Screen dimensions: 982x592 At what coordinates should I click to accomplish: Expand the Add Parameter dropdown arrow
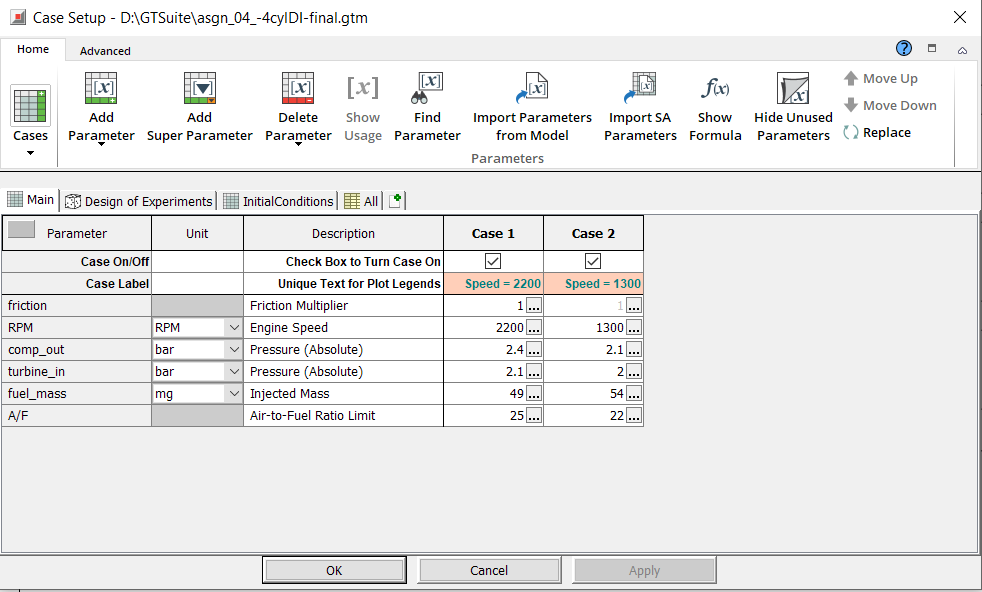click(x=101, y=145)
